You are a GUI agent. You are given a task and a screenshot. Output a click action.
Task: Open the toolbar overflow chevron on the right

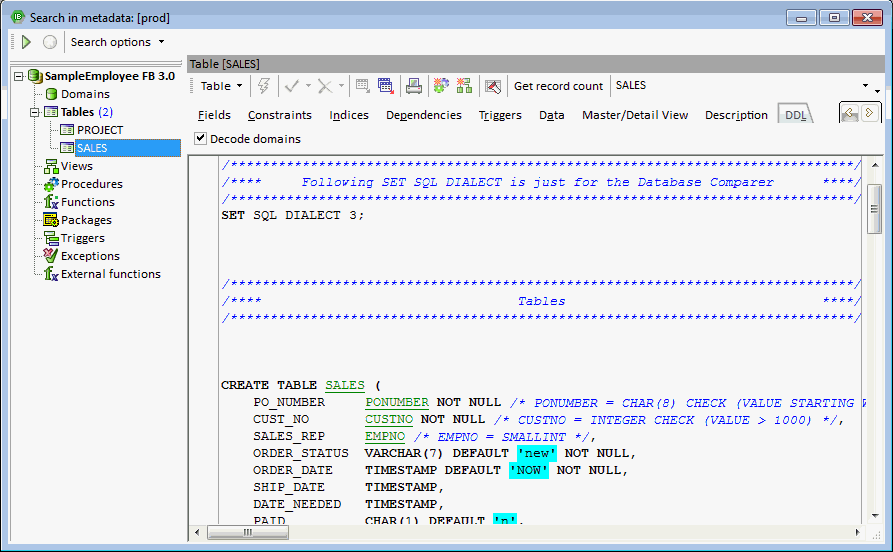click(x=878, y=91)
